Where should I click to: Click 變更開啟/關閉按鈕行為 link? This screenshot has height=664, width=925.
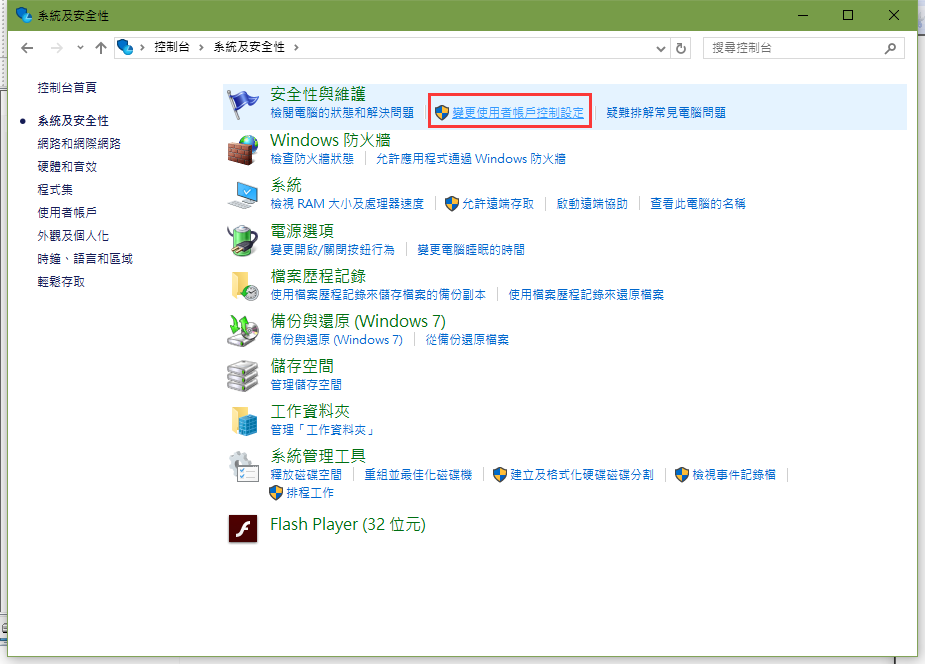click(333, 249)
